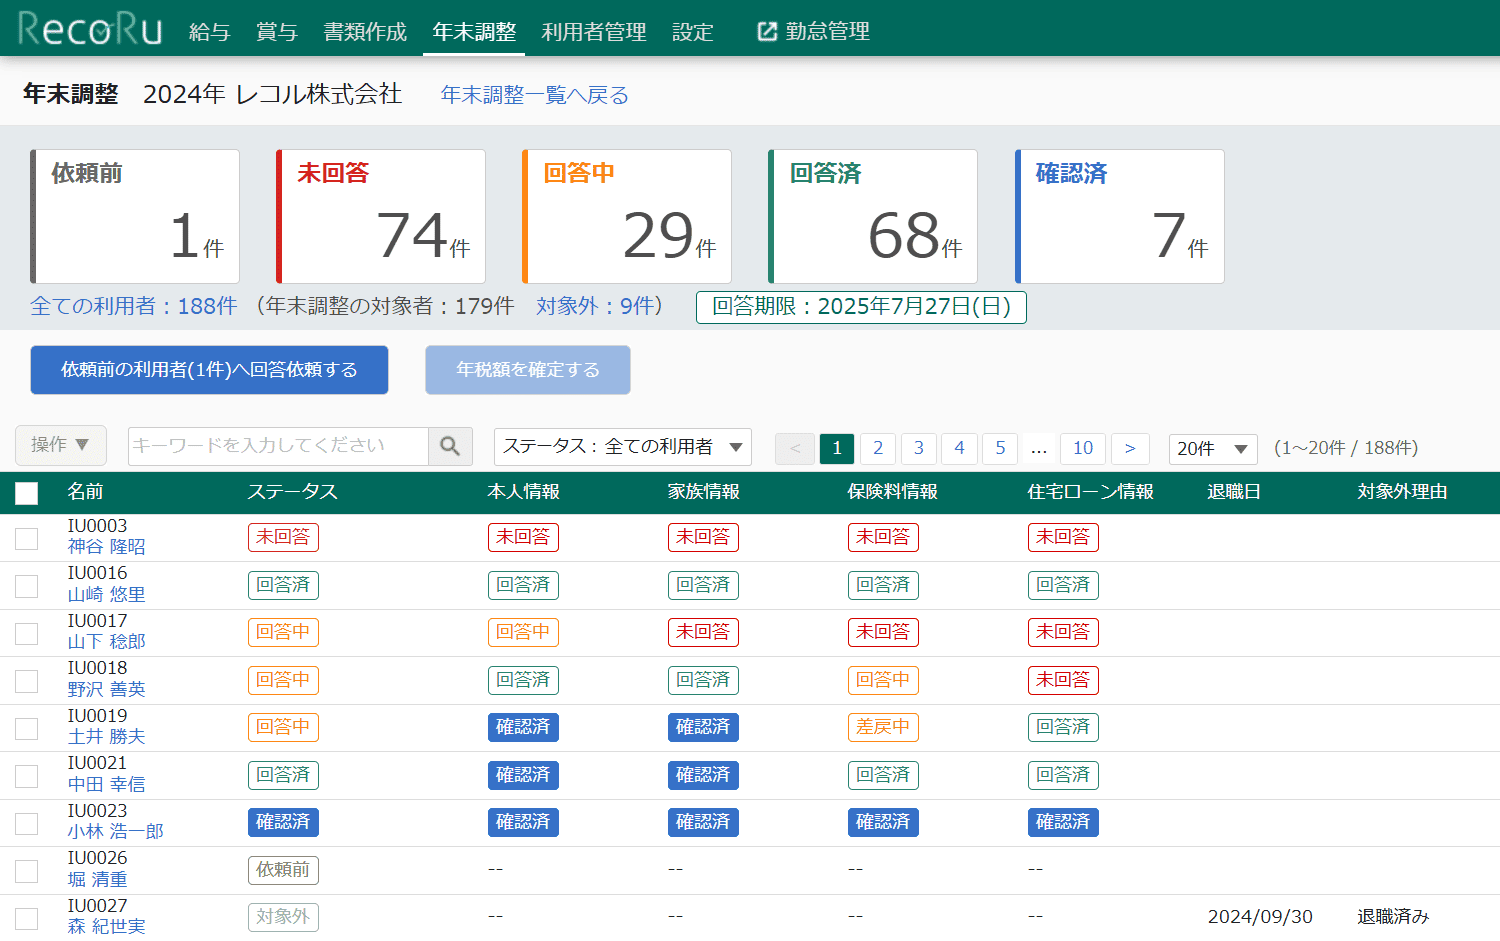
Task: Click the 依頼前 summary card
Action: [x=135, y=216]
